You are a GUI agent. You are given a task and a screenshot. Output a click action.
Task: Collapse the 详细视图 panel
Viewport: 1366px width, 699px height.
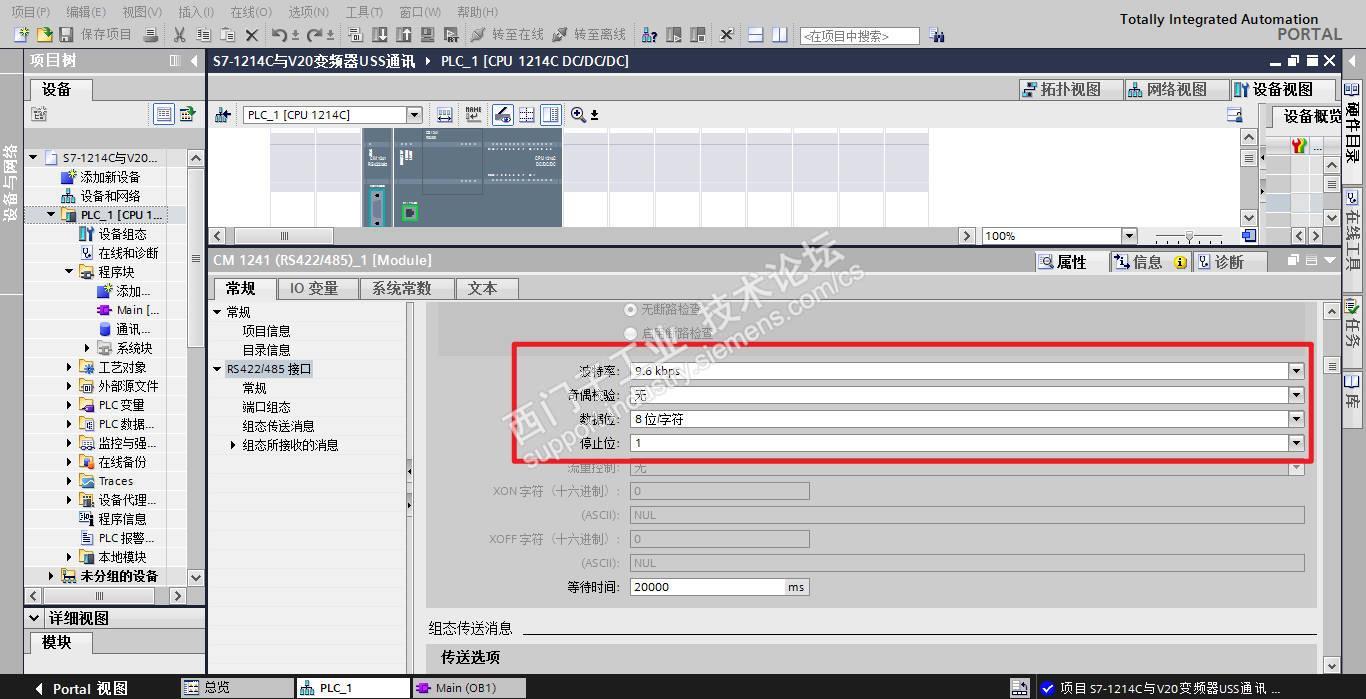[x=34, y=618]
